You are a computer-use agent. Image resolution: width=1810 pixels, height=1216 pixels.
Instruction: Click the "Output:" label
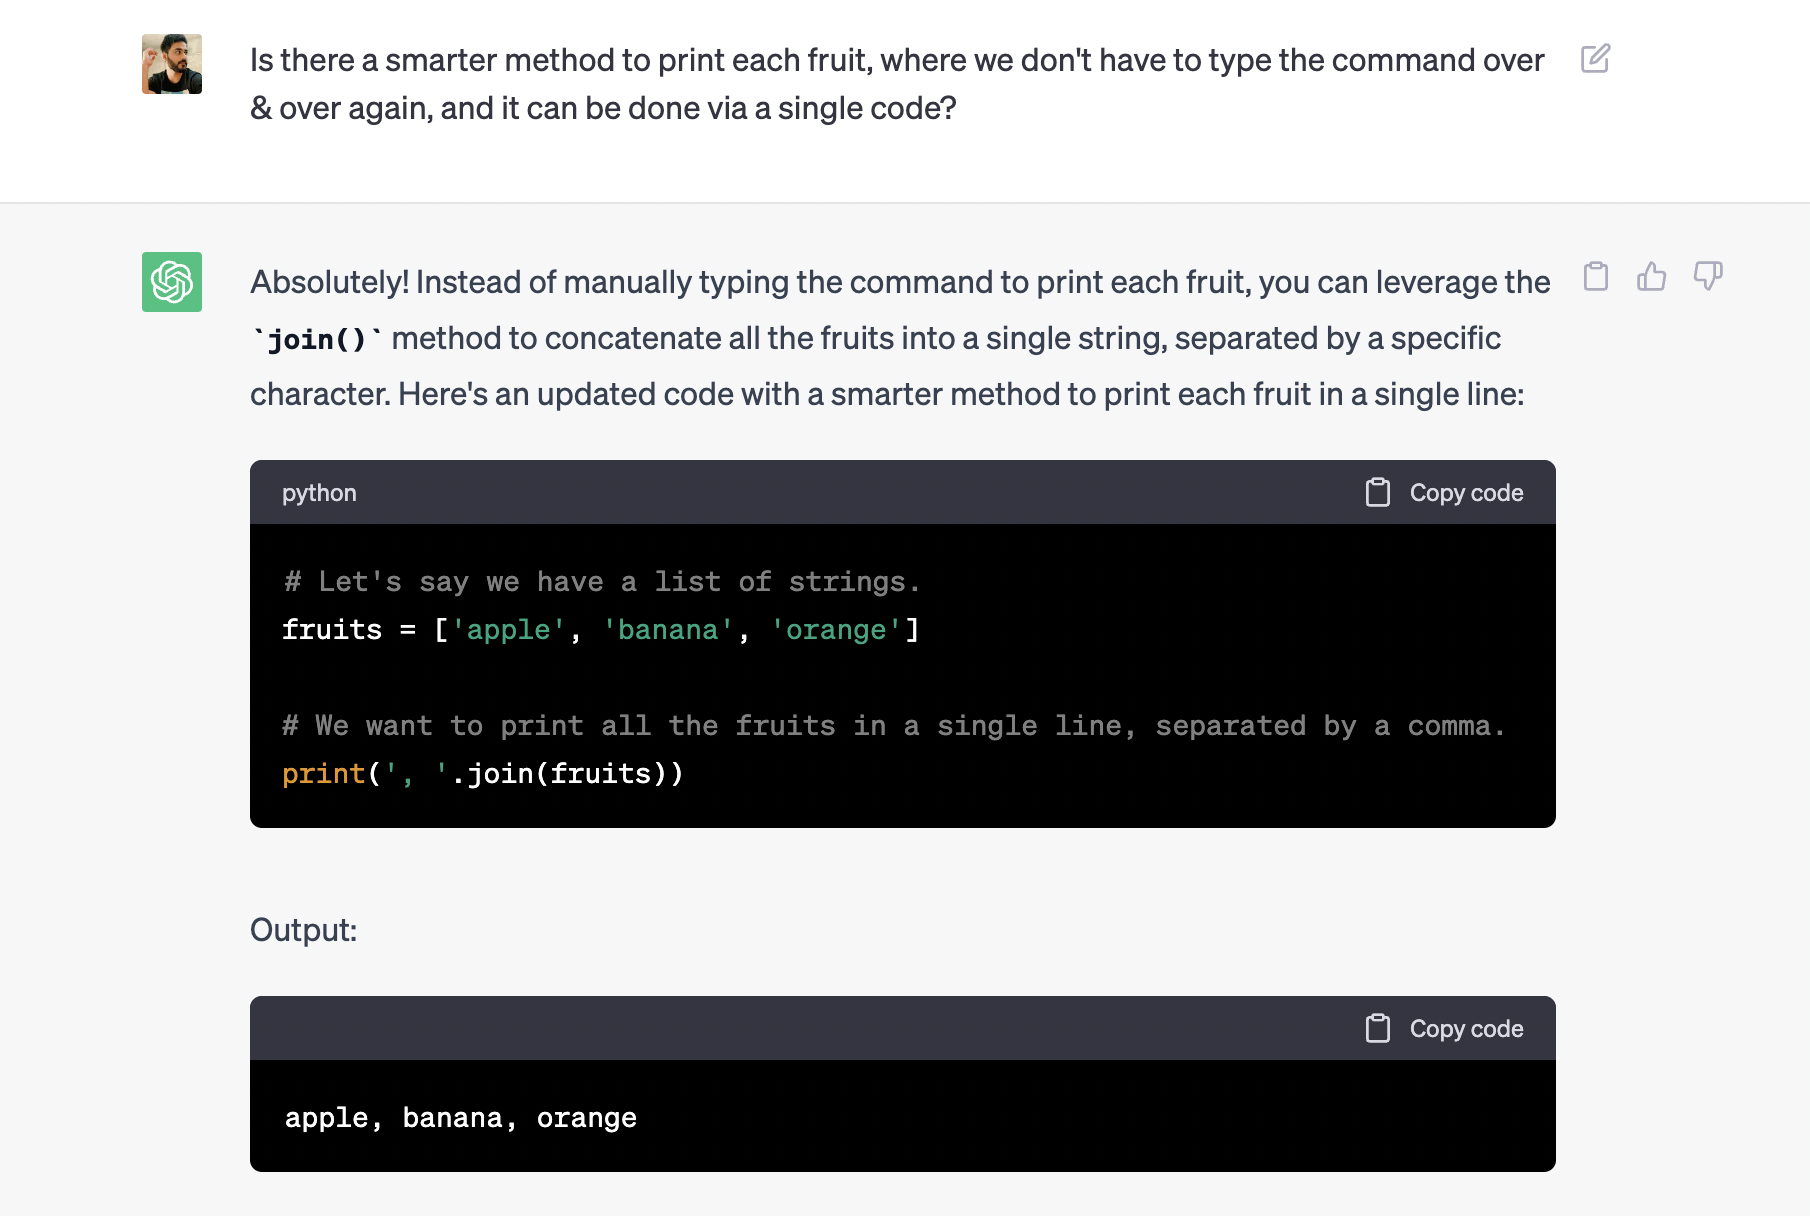302,929
